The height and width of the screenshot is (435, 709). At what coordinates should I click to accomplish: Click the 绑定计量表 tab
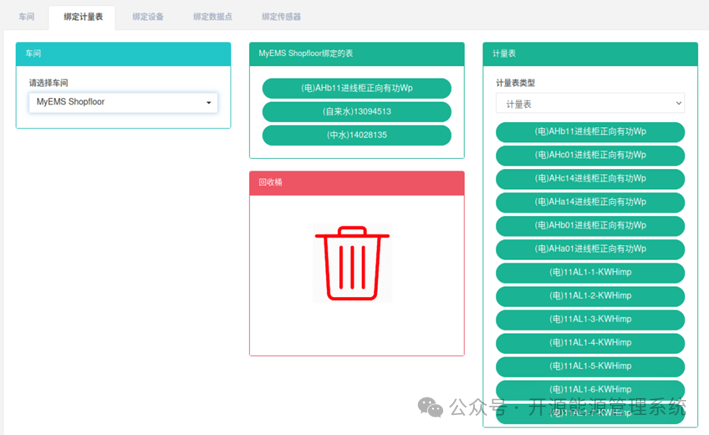pos(83,17)
